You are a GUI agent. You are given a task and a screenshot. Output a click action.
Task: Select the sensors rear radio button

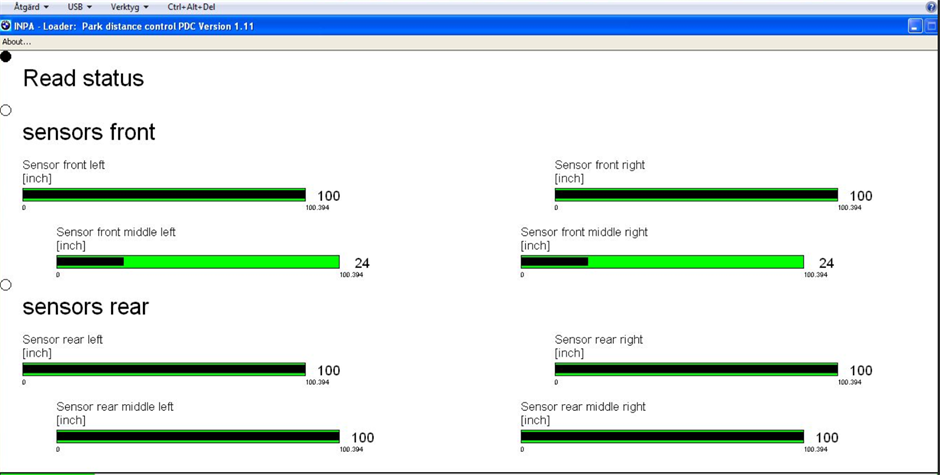(x=6, y=285)
